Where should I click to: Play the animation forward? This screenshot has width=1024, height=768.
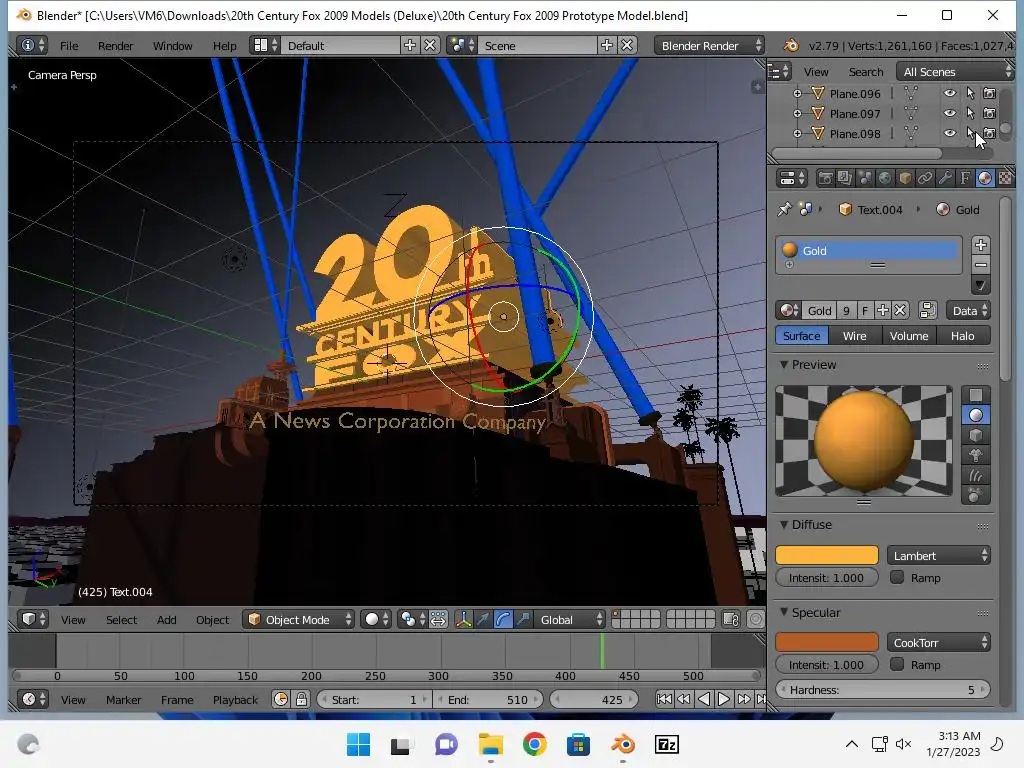pos(724,699)
